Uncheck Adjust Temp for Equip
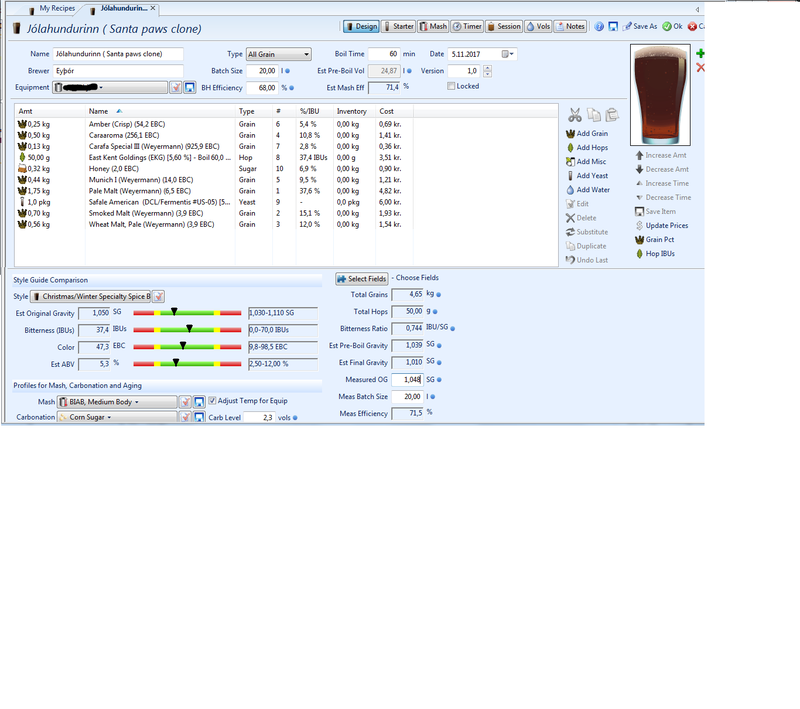The height and width of the screenshot is (709, 800). click(213, 401)
